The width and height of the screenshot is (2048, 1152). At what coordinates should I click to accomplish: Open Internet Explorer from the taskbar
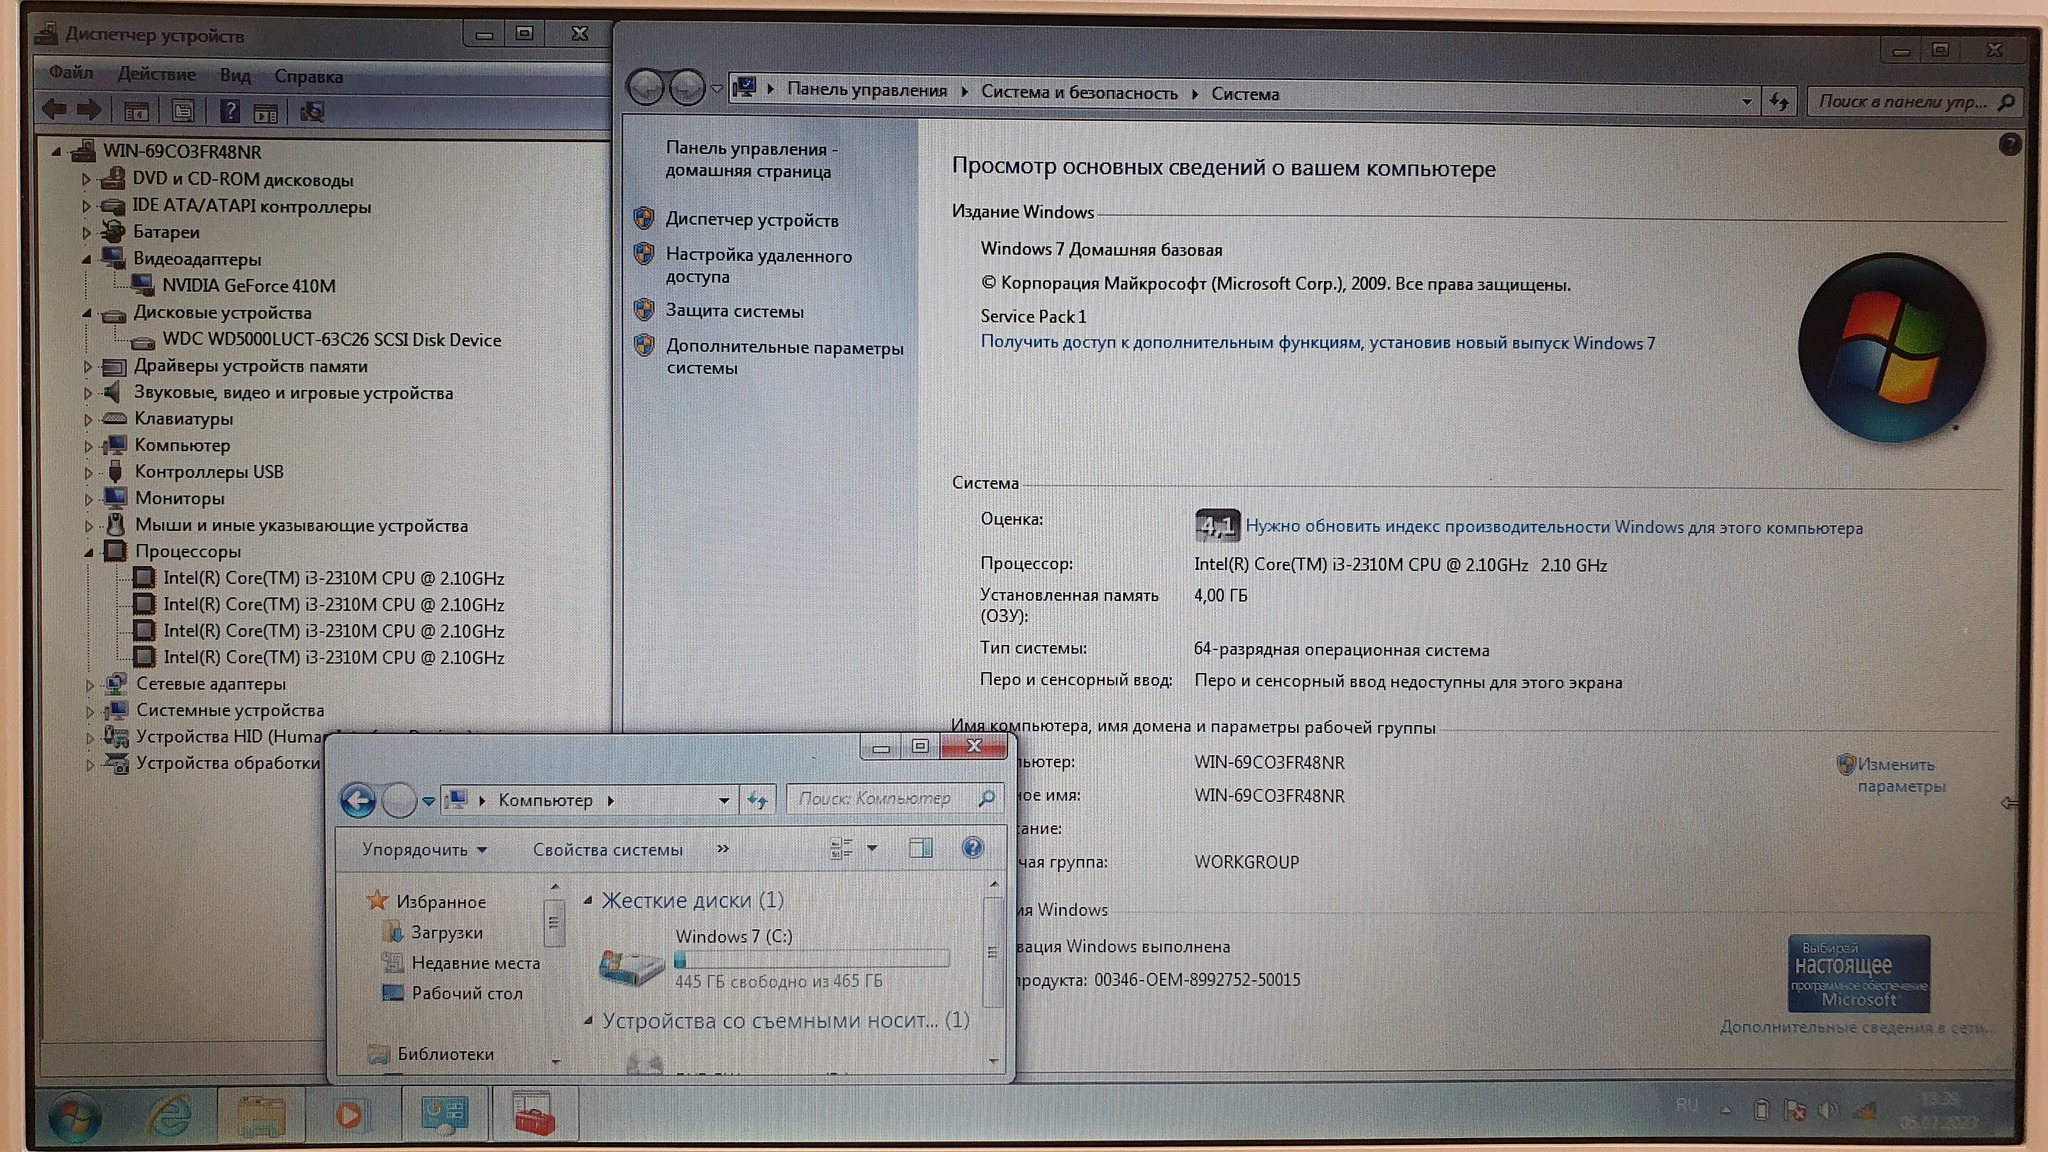170,1114
